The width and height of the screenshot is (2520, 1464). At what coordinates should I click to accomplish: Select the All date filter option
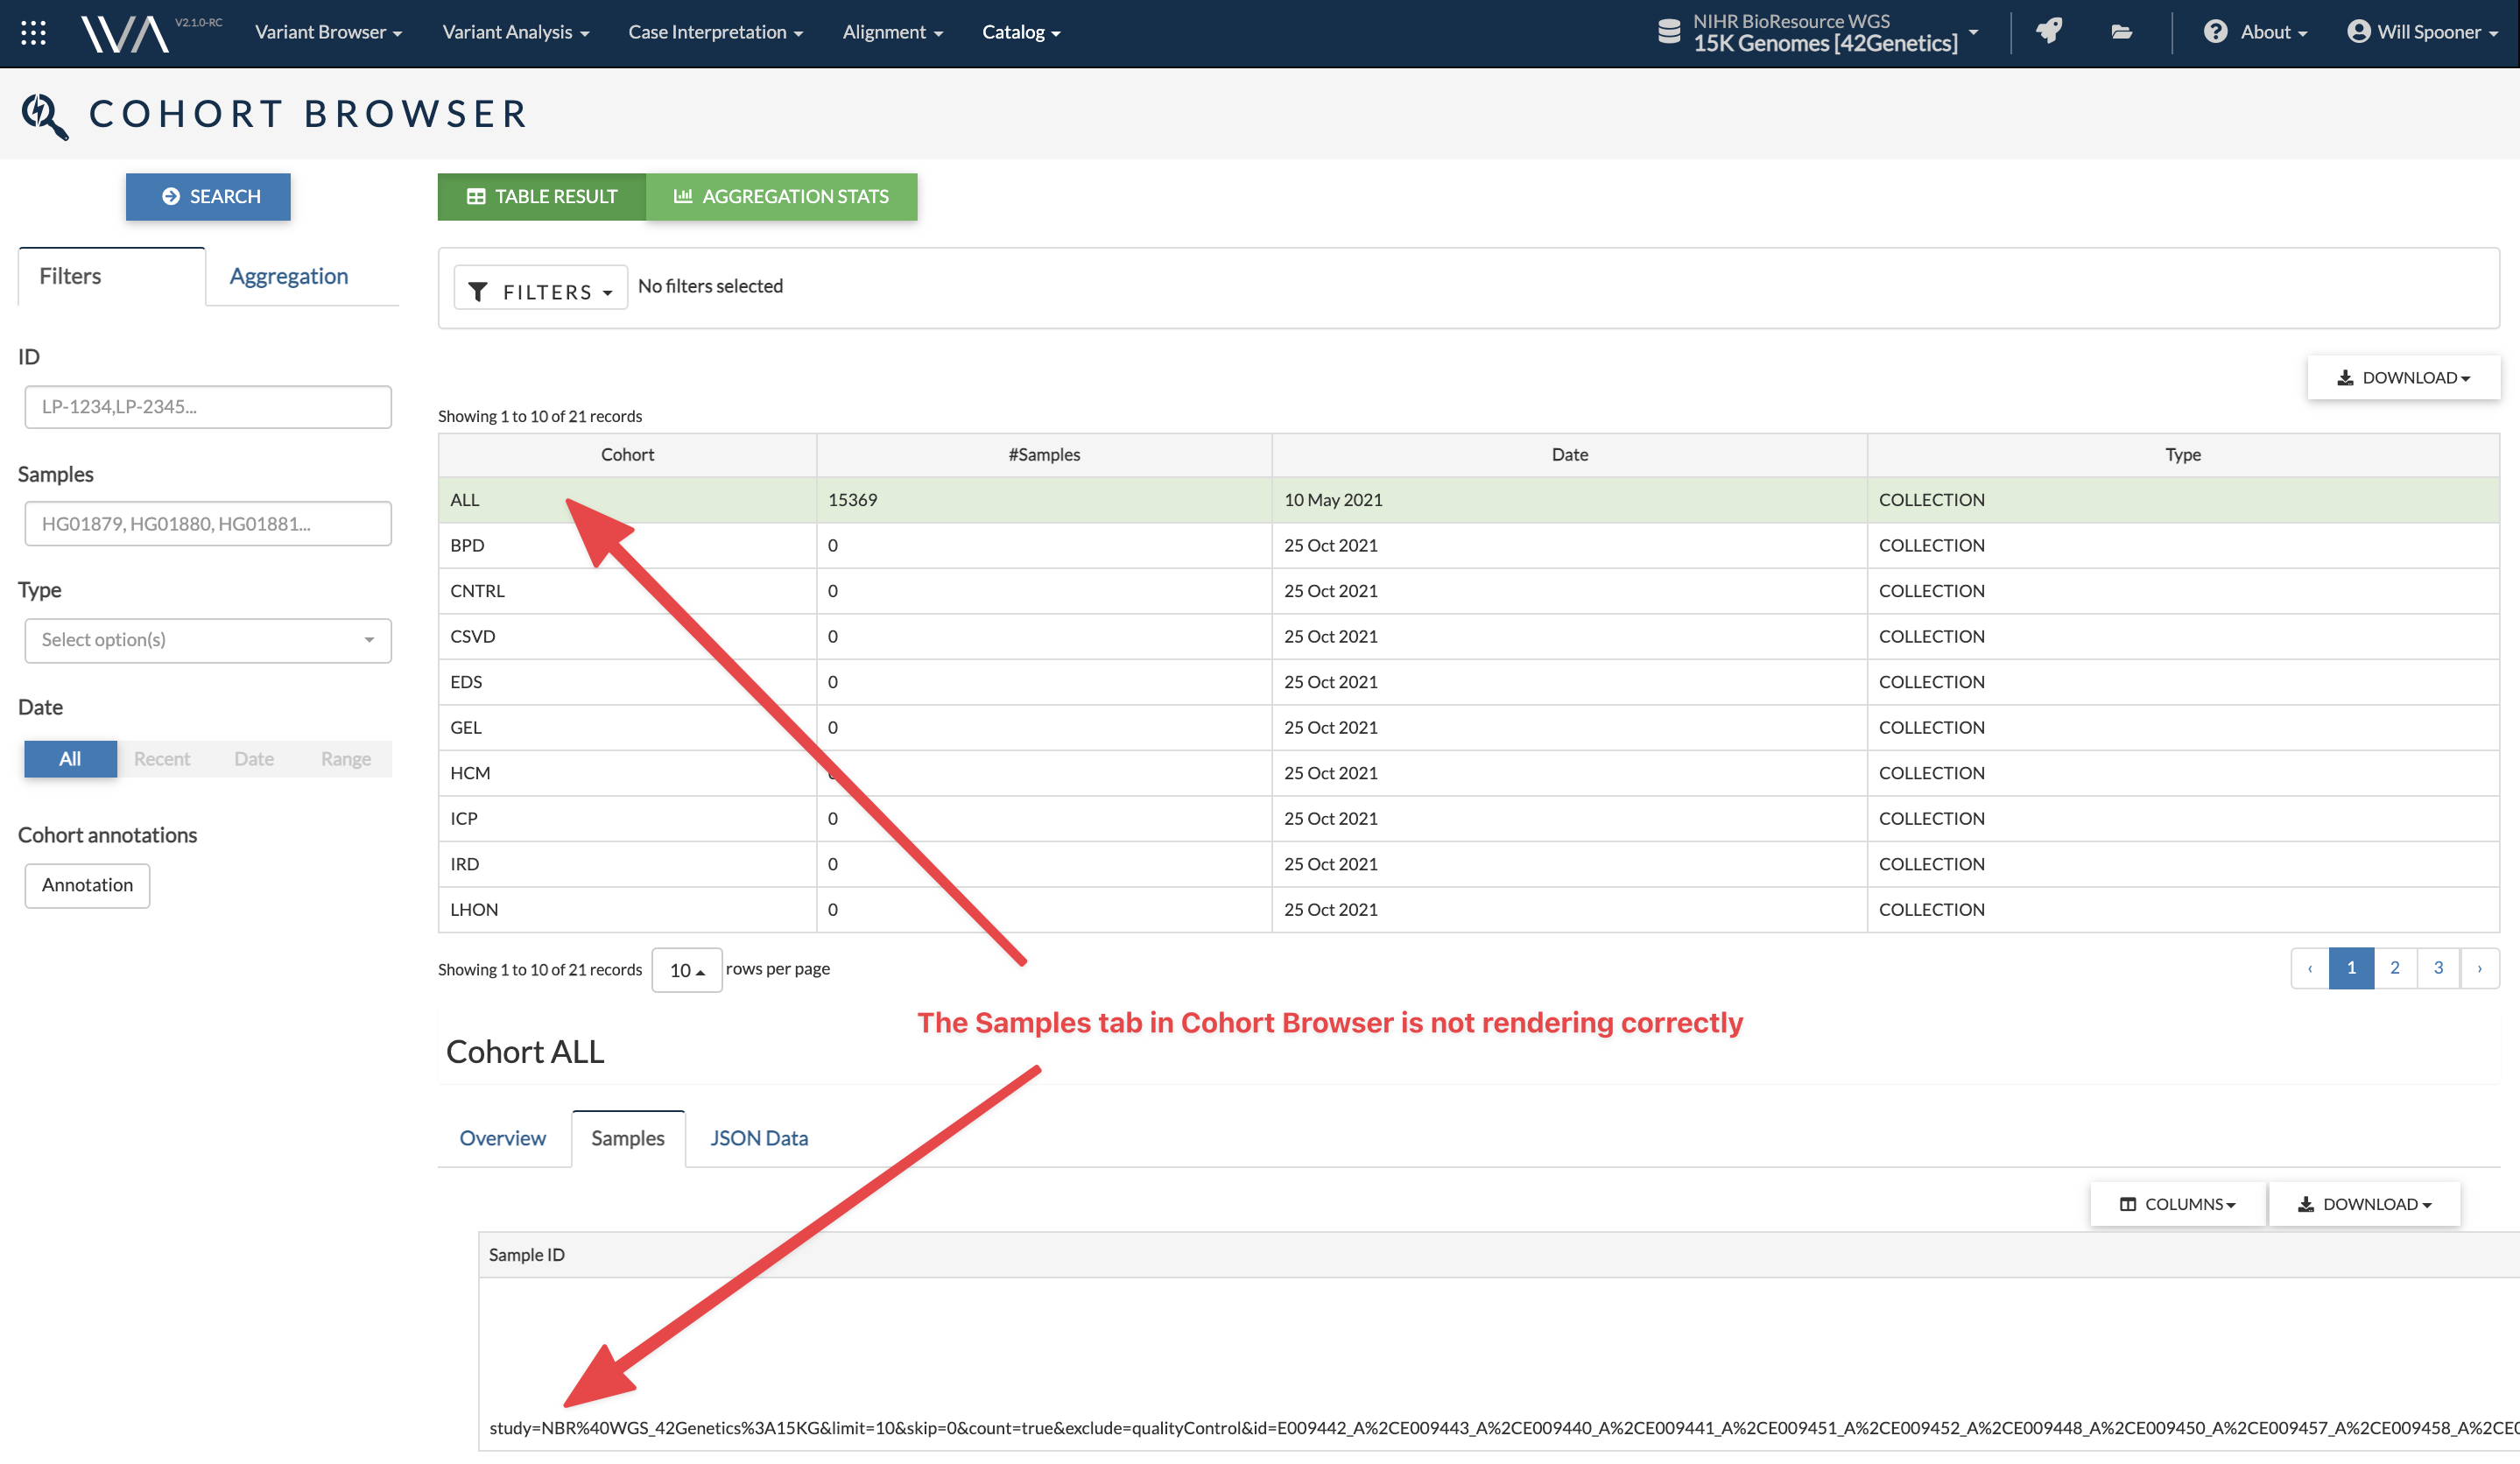(69, 759)
